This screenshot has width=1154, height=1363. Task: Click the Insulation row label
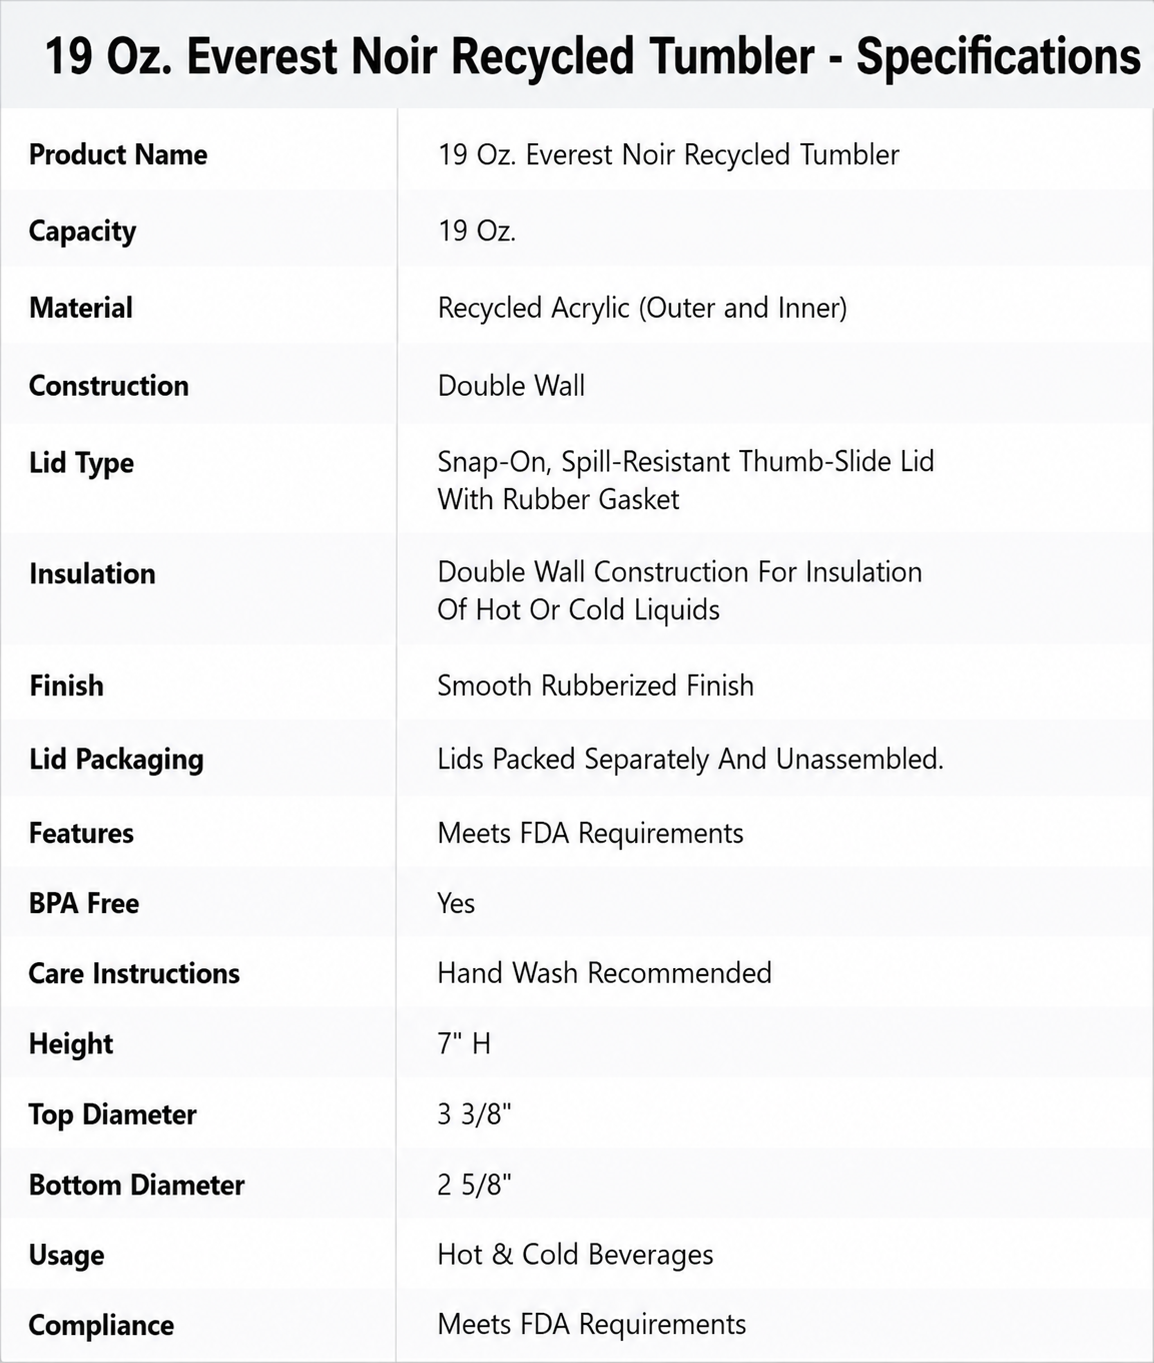92,573
